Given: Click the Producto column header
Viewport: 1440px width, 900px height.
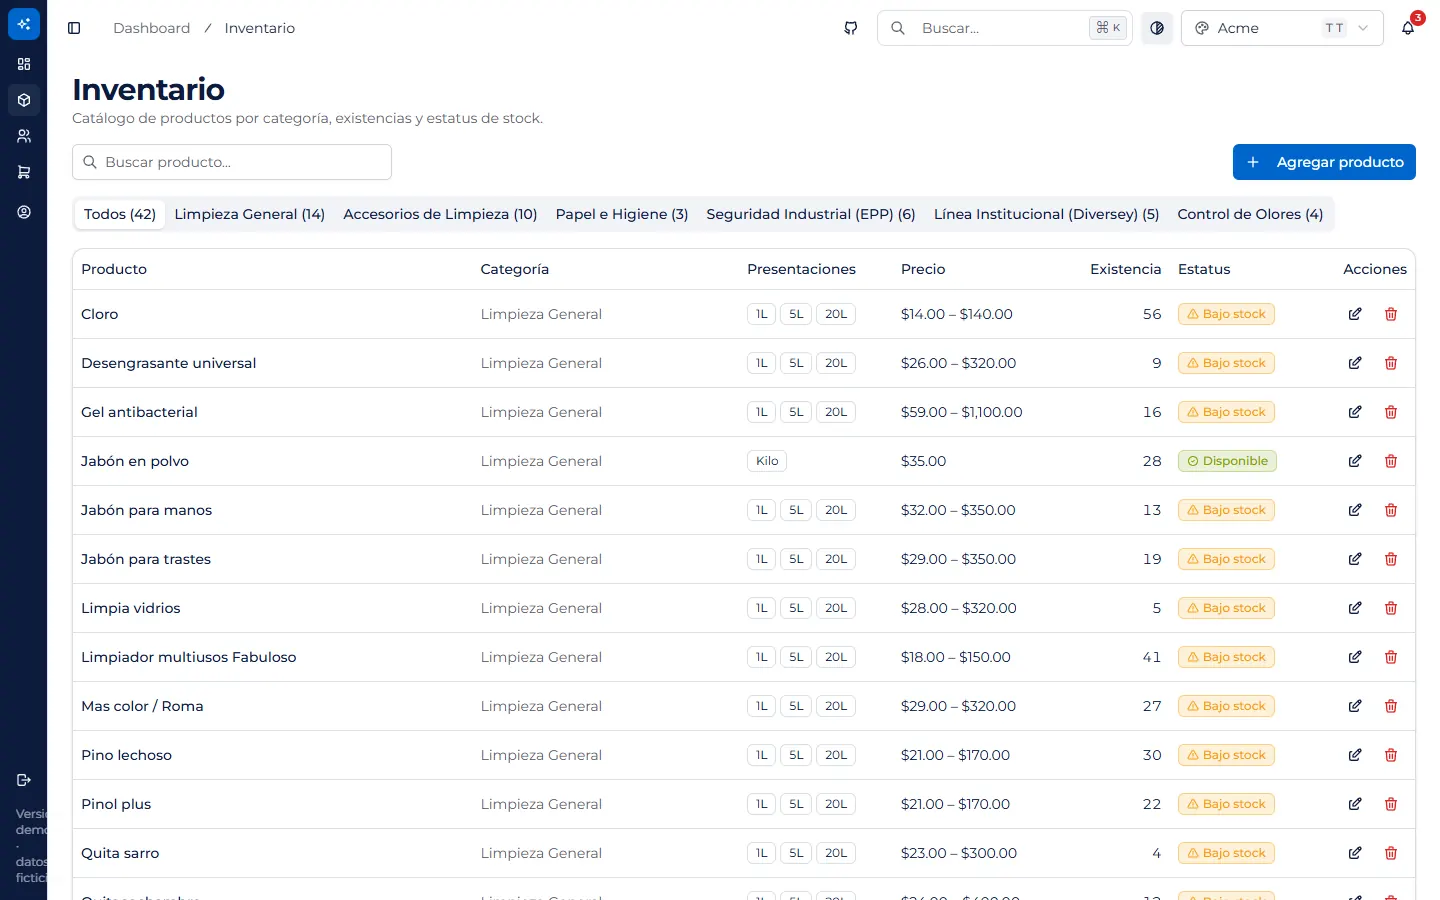Looking at the screenshot, I should [x=114, y=269].
